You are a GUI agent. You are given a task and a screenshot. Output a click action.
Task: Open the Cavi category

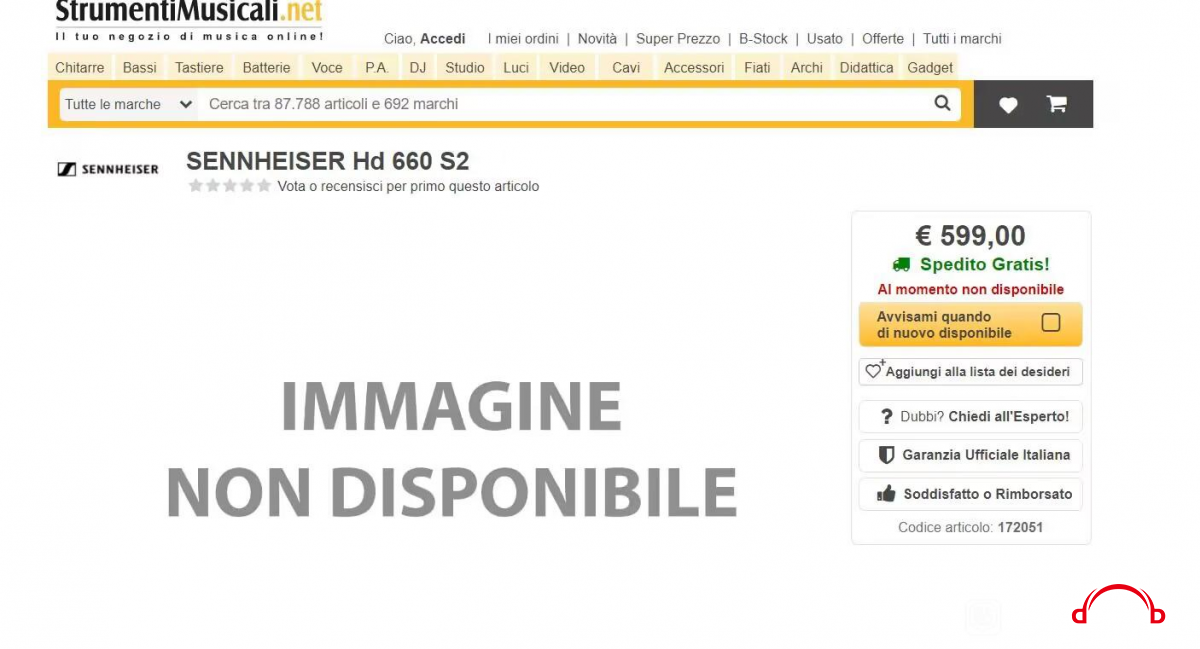[x=626, y=68]
